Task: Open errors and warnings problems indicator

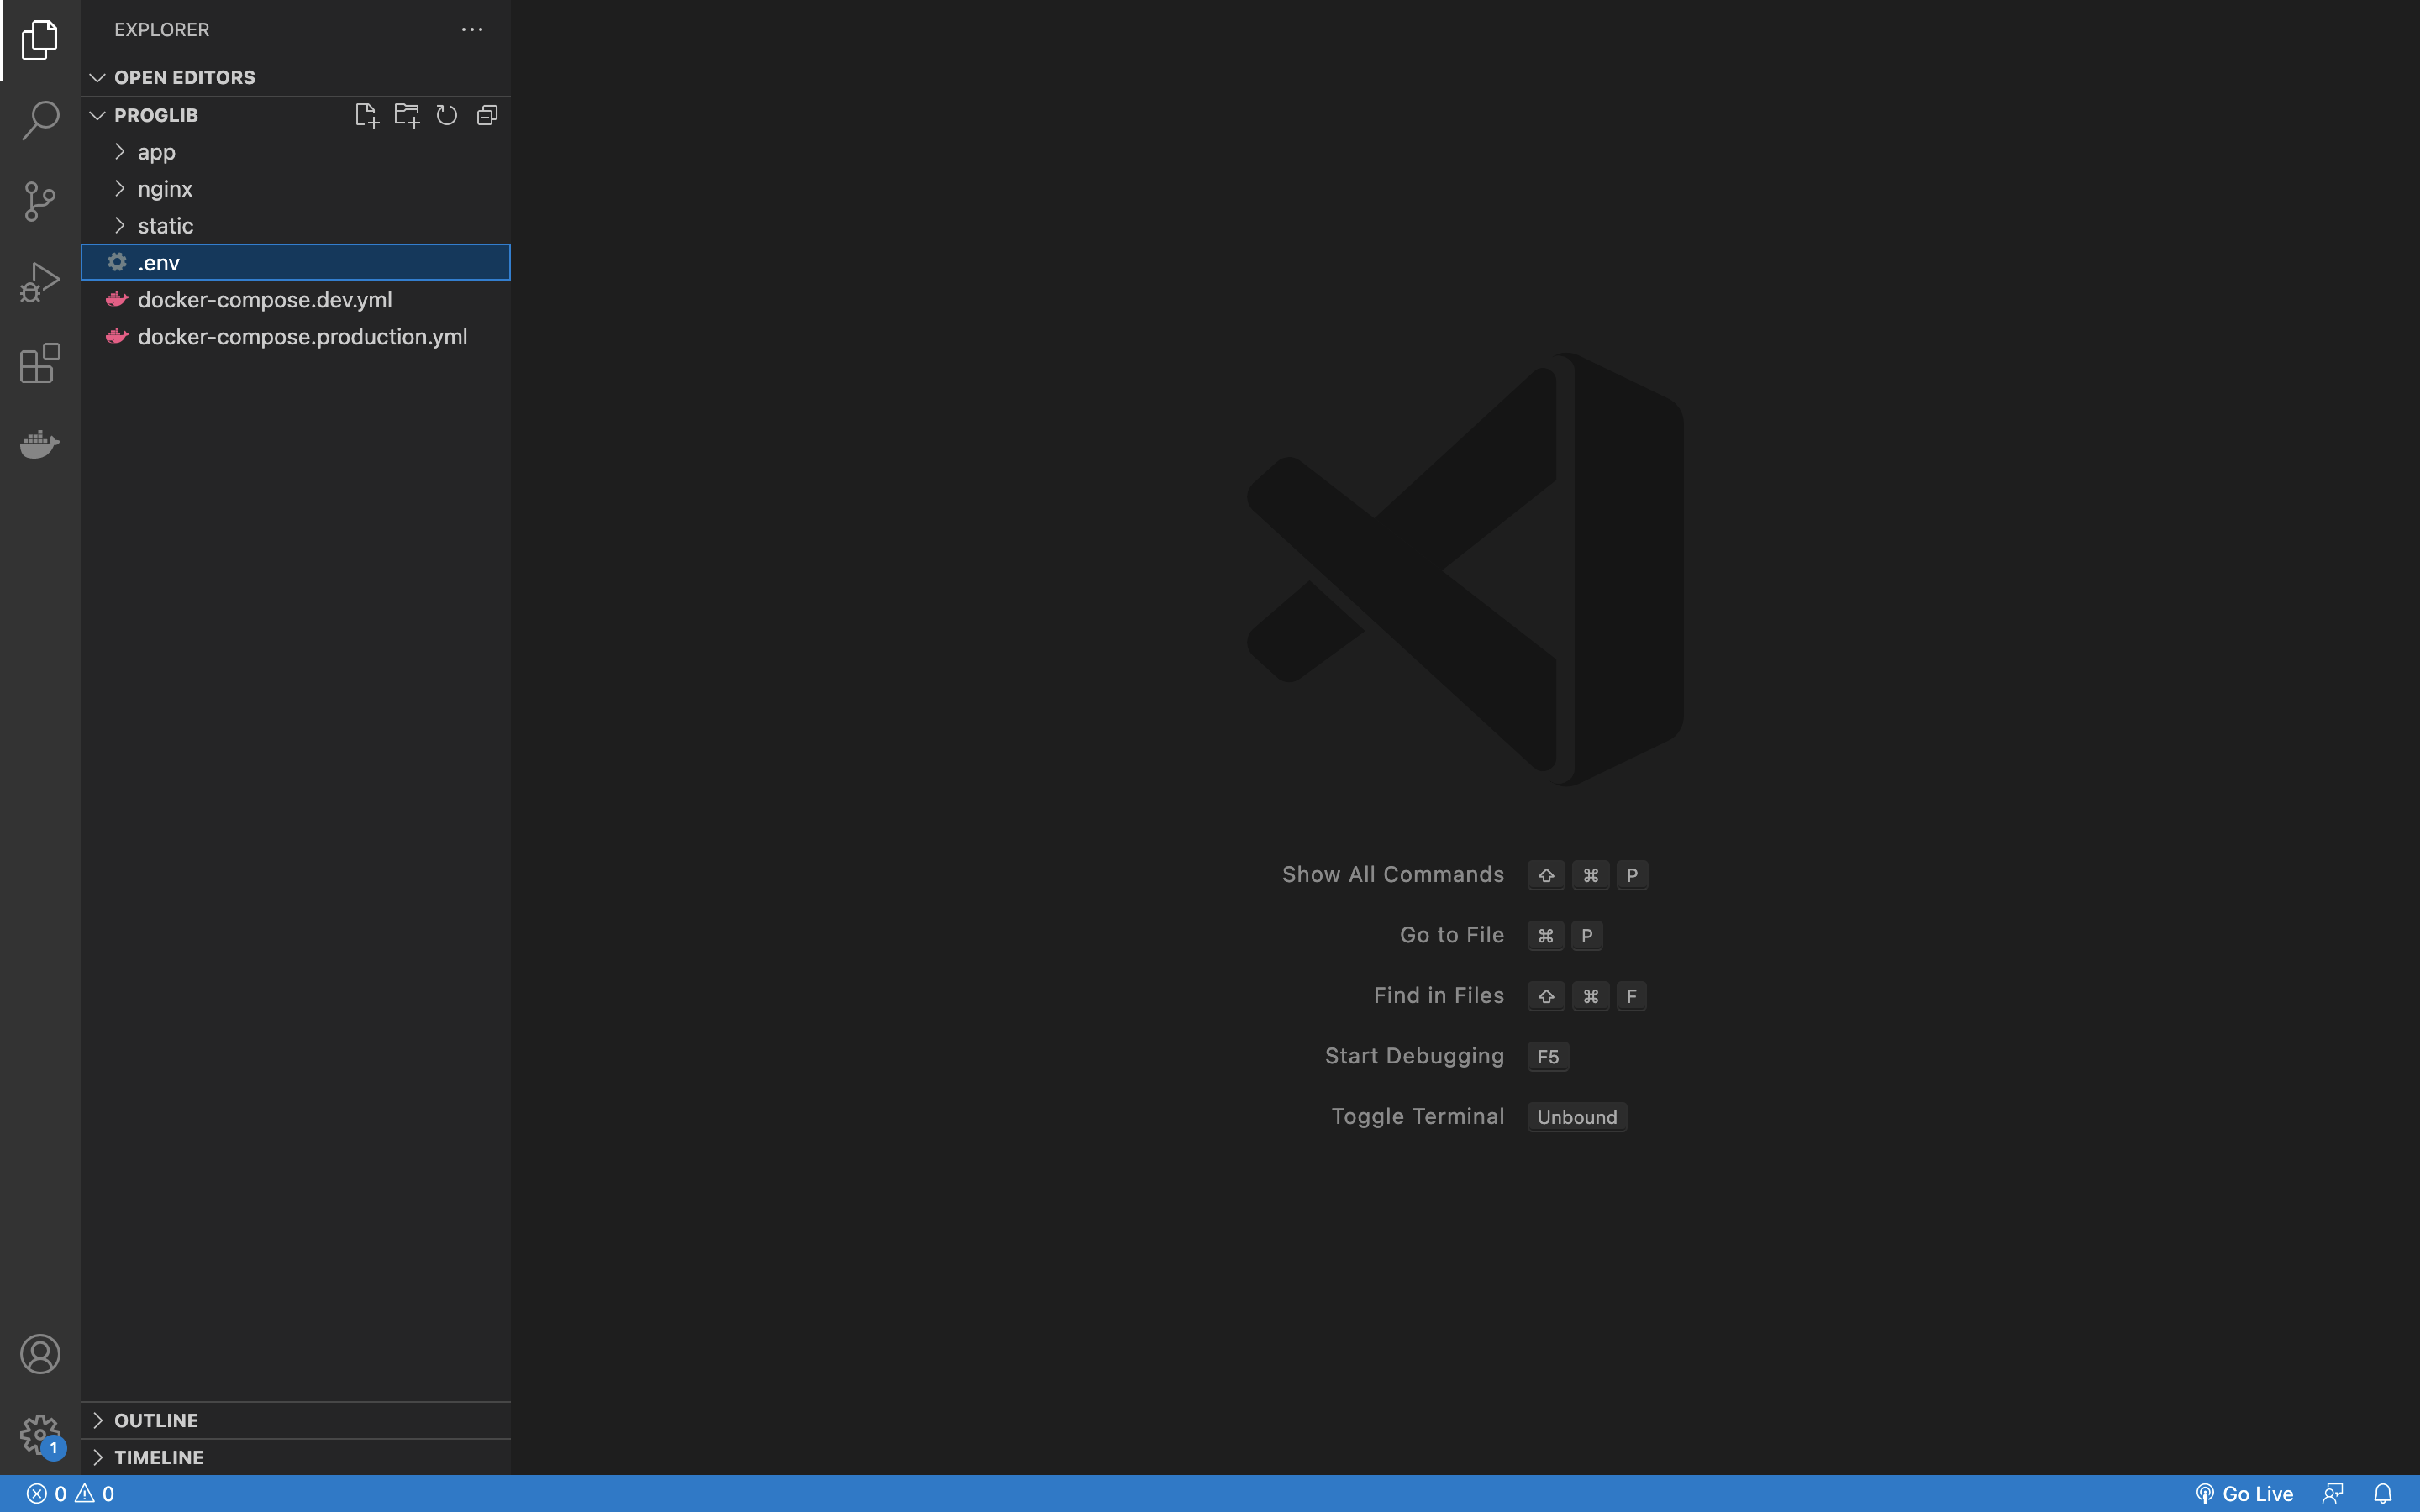Action: click(x=70, y=1493)
